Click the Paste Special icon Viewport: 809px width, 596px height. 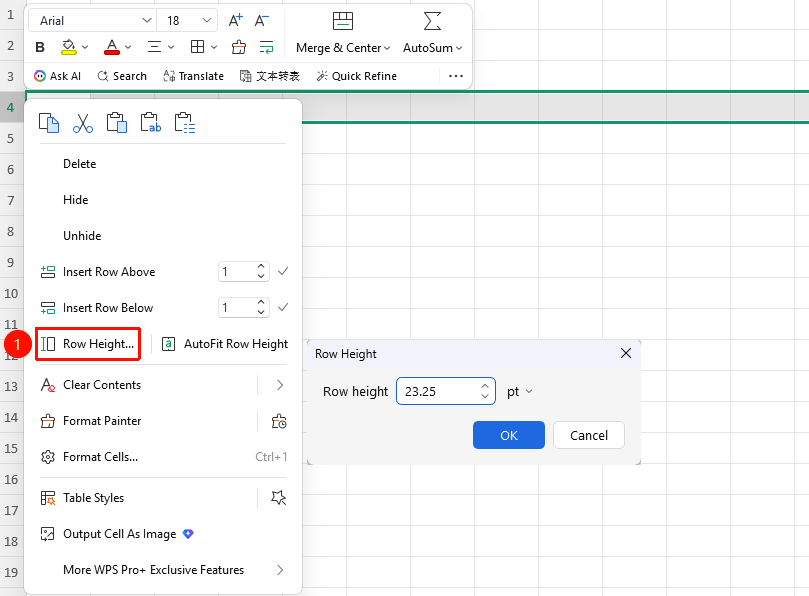(x=185, y=123)
